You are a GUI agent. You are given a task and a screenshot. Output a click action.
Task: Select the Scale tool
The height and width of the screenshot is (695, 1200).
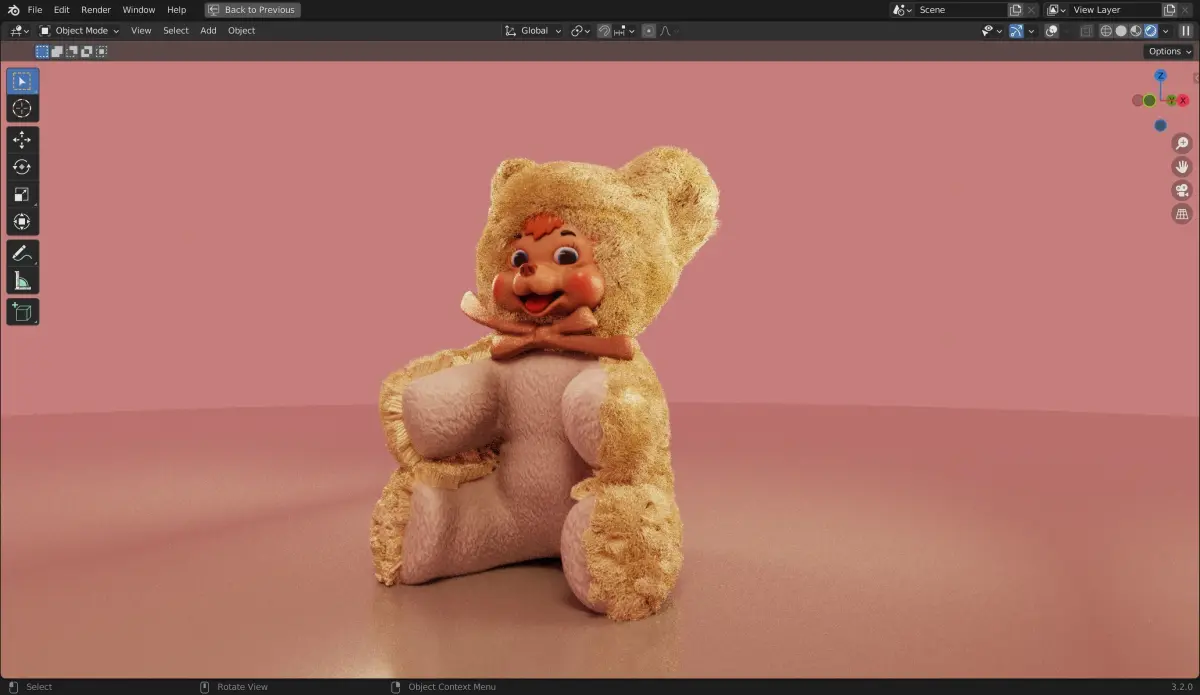tap(22, 194)
